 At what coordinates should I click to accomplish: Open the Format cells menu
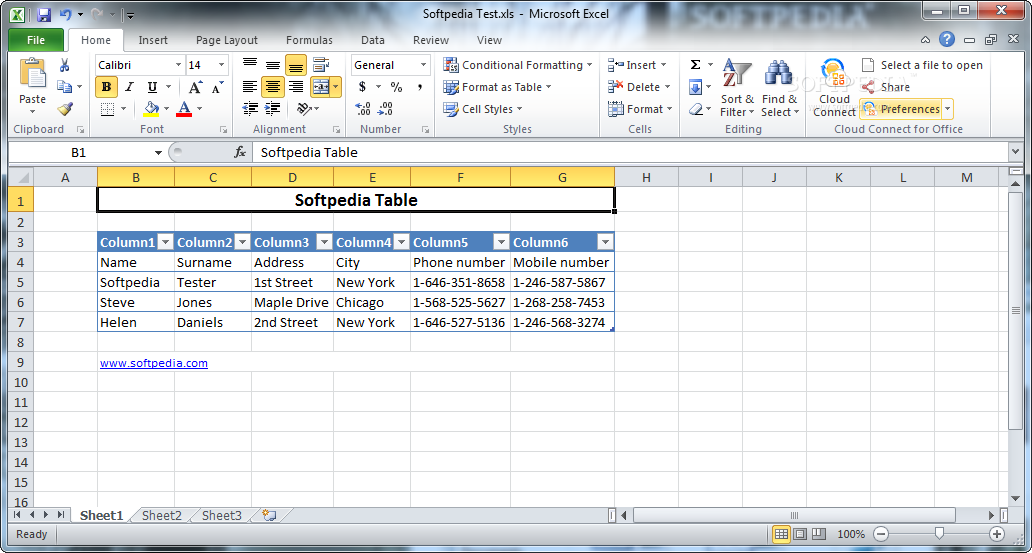click(x=640, y=109)
